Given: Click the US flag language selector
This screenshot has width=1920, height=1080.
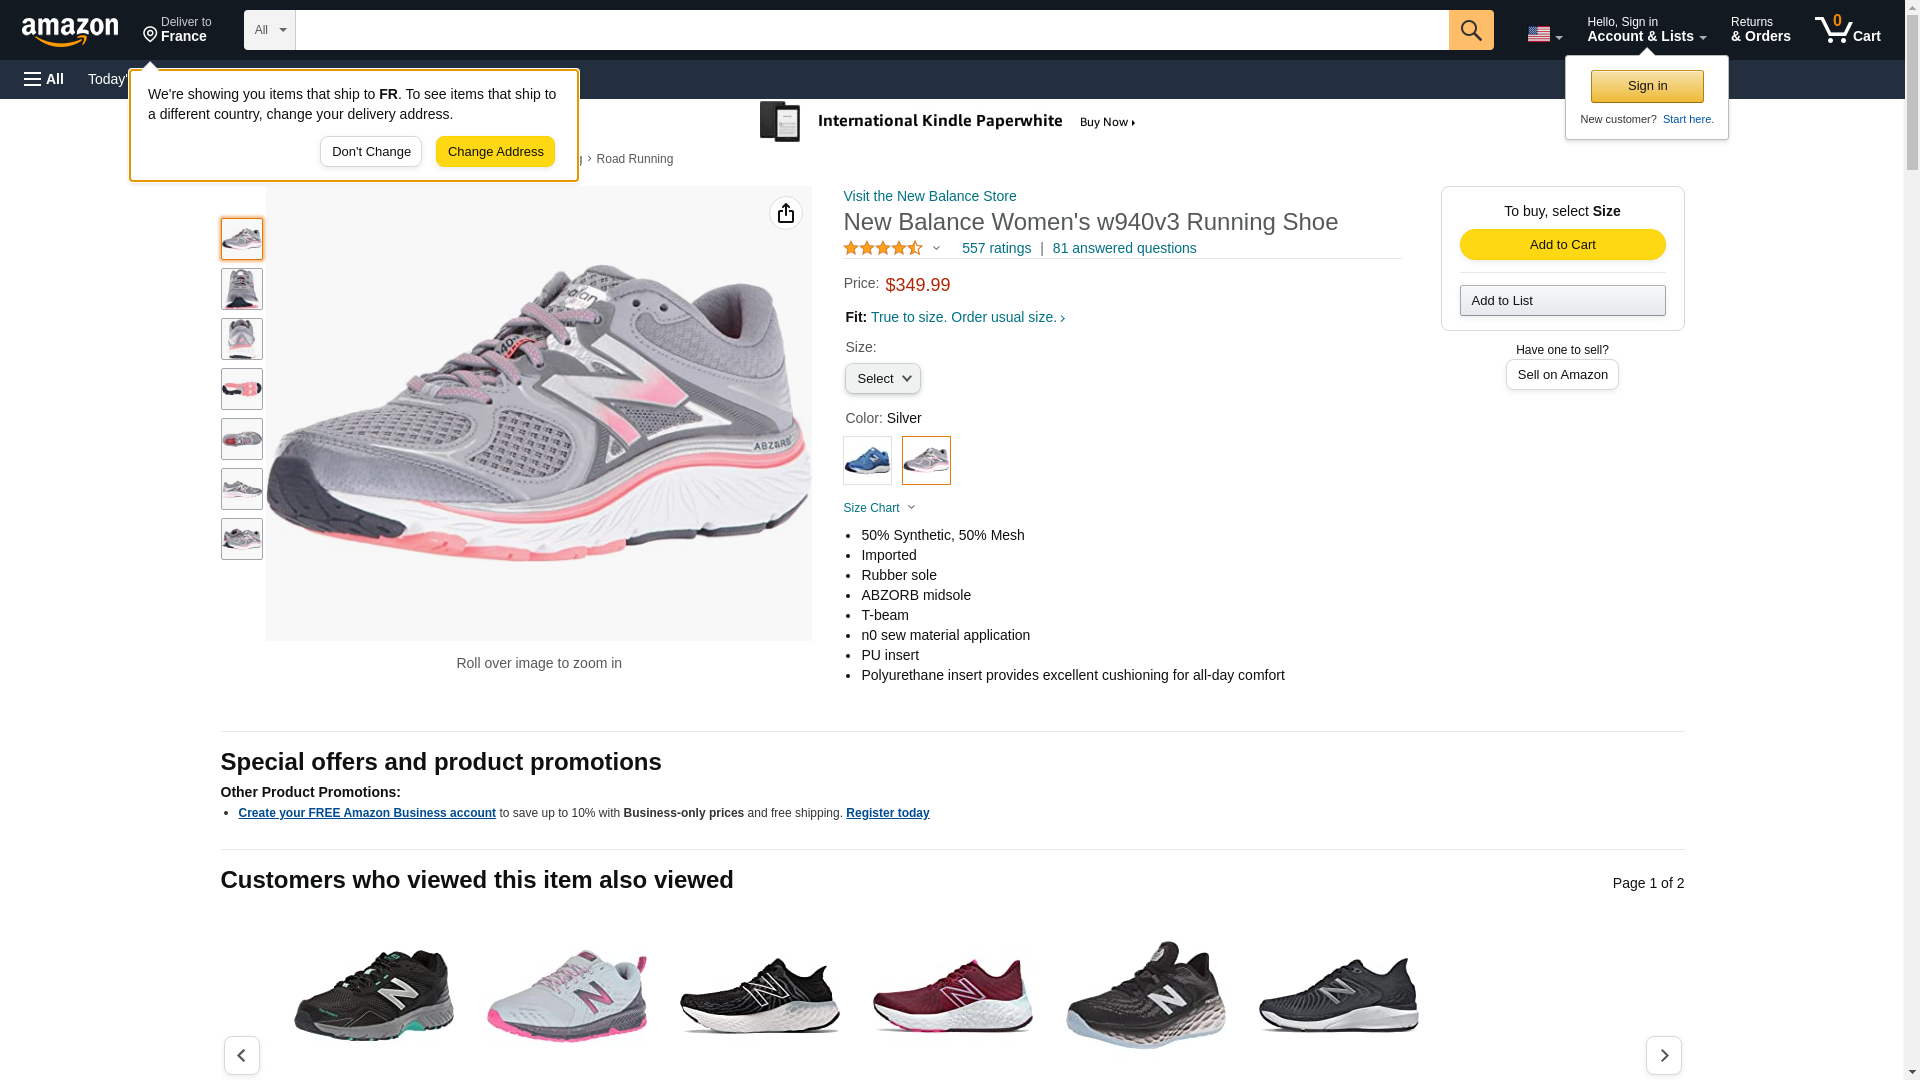Looking at the screenshot, I should [x=1544, y=34].
